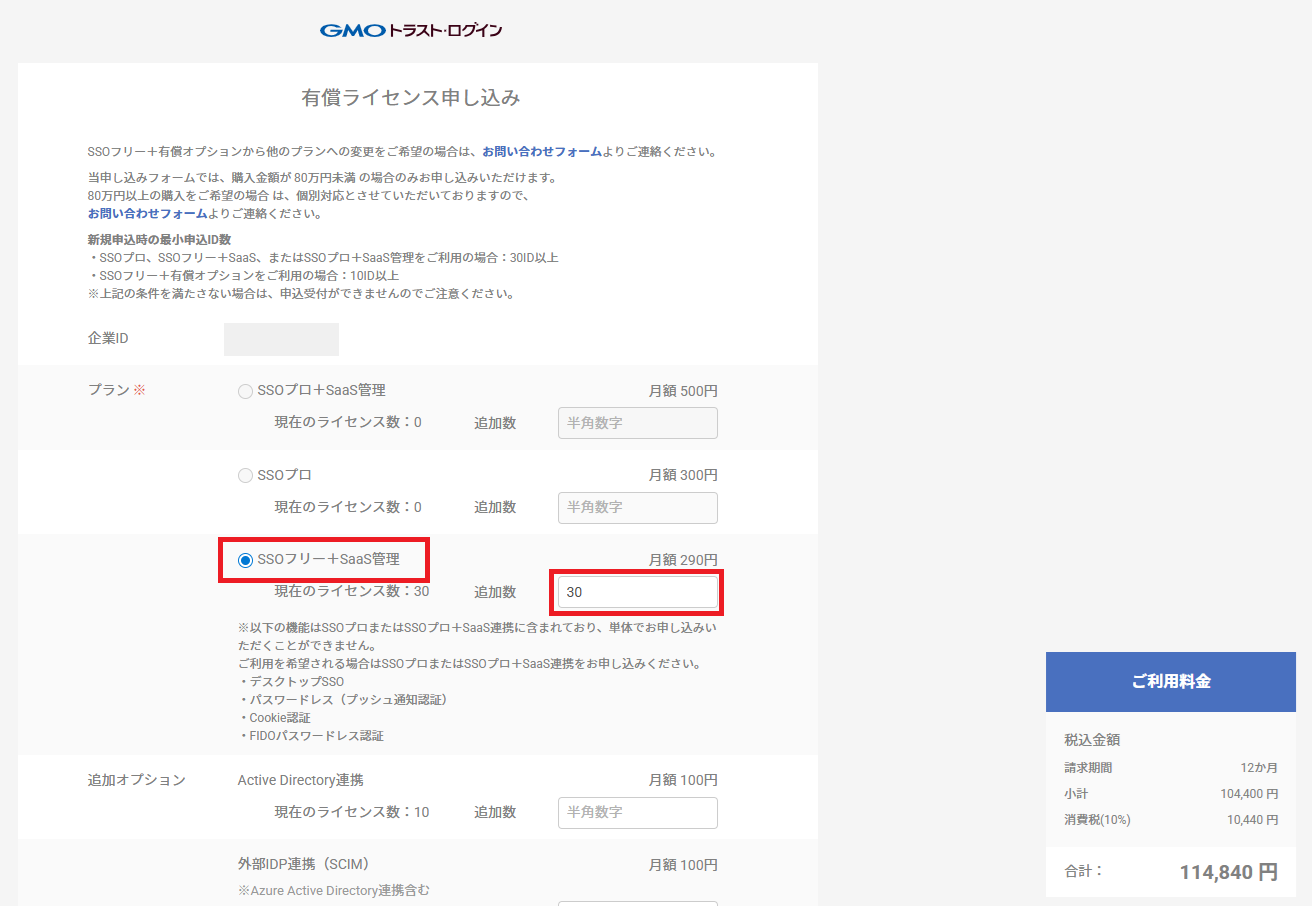This screenshot has height=906, width=1312.
Task: Click the FIDOパスワードレス認証 bullet item
Action: [311, 736]
